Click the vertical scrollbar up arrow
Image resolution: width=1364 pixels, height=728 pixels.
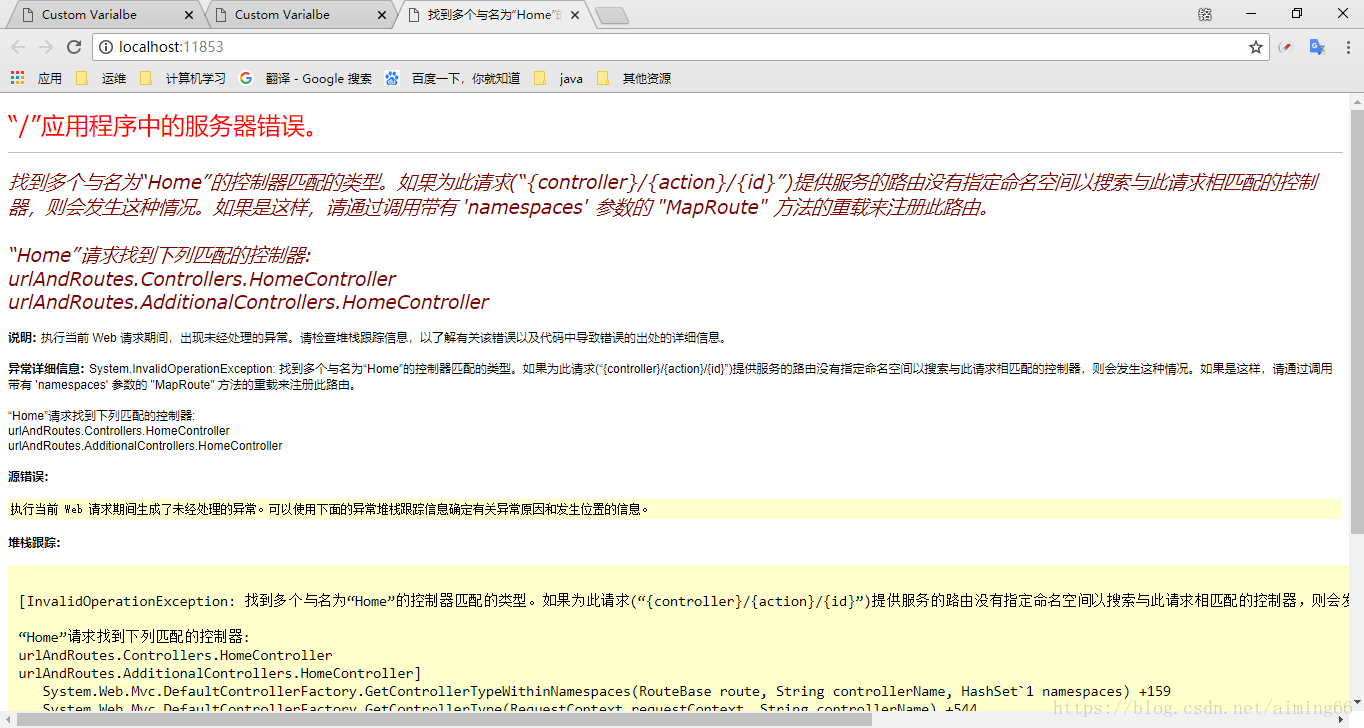(x=1356, y=102)
